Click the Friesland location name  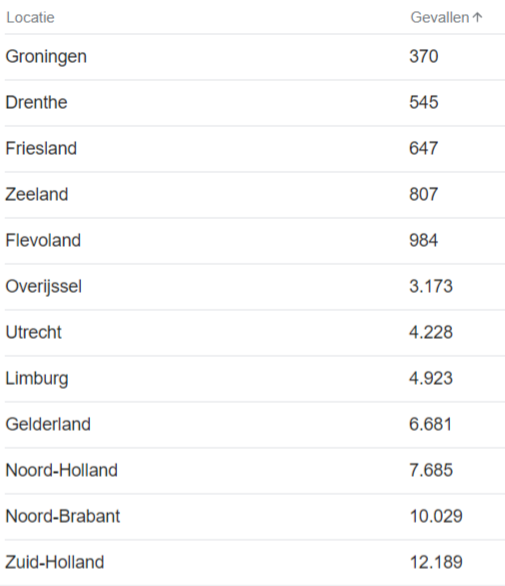pos(41,148)
